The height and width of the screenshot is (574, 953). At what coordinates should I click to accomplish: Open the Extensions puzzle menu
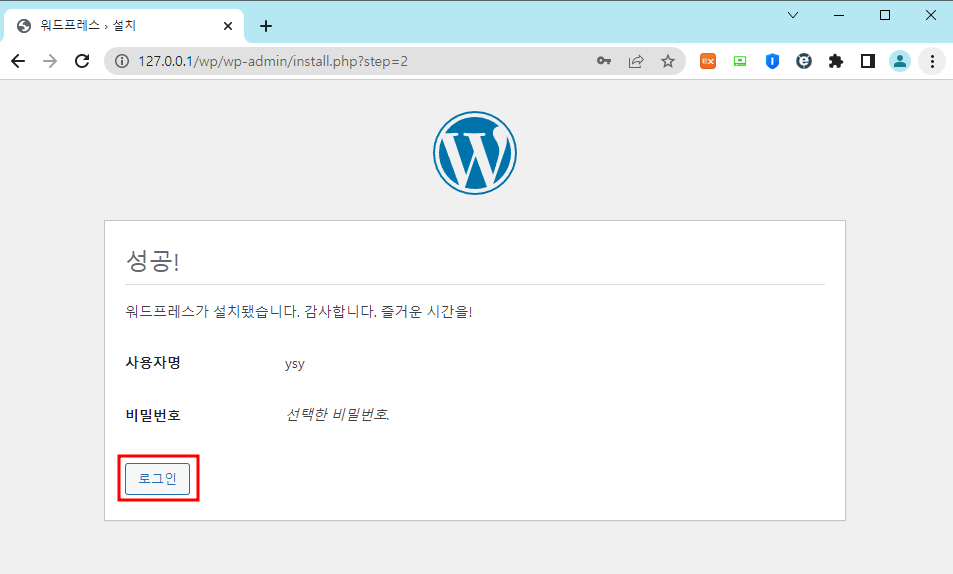pyautogui.click(x=836, y=61)
